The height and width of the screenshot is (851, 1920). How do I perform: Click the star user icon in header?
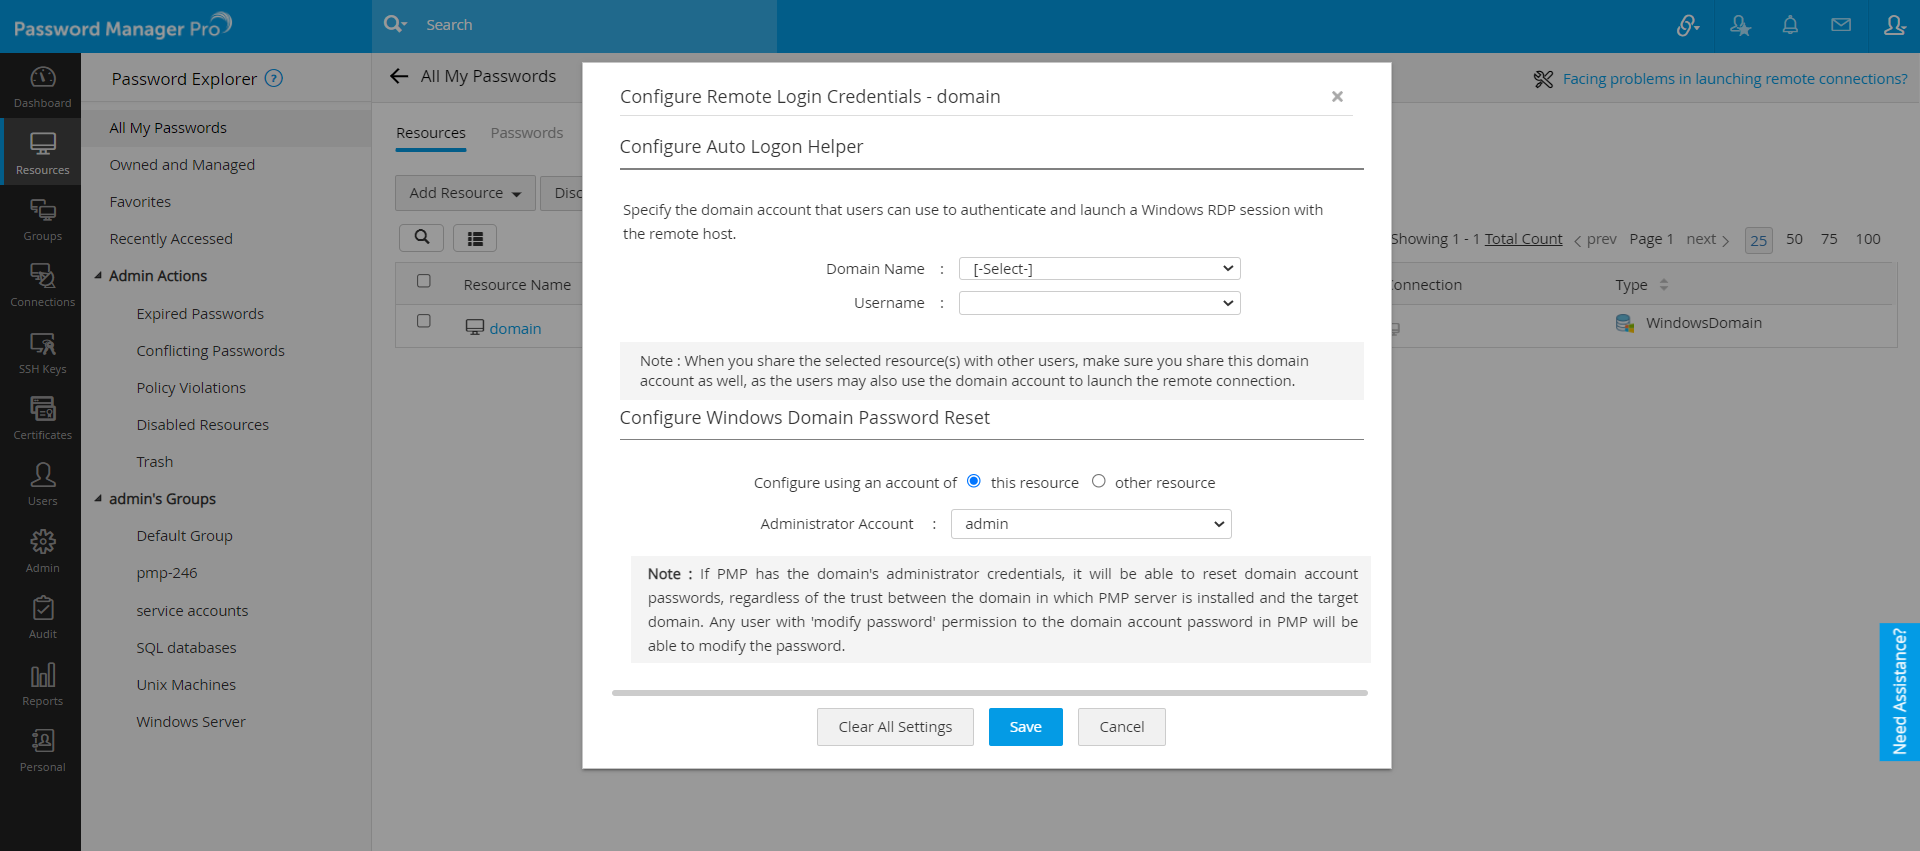(1740, 25)
